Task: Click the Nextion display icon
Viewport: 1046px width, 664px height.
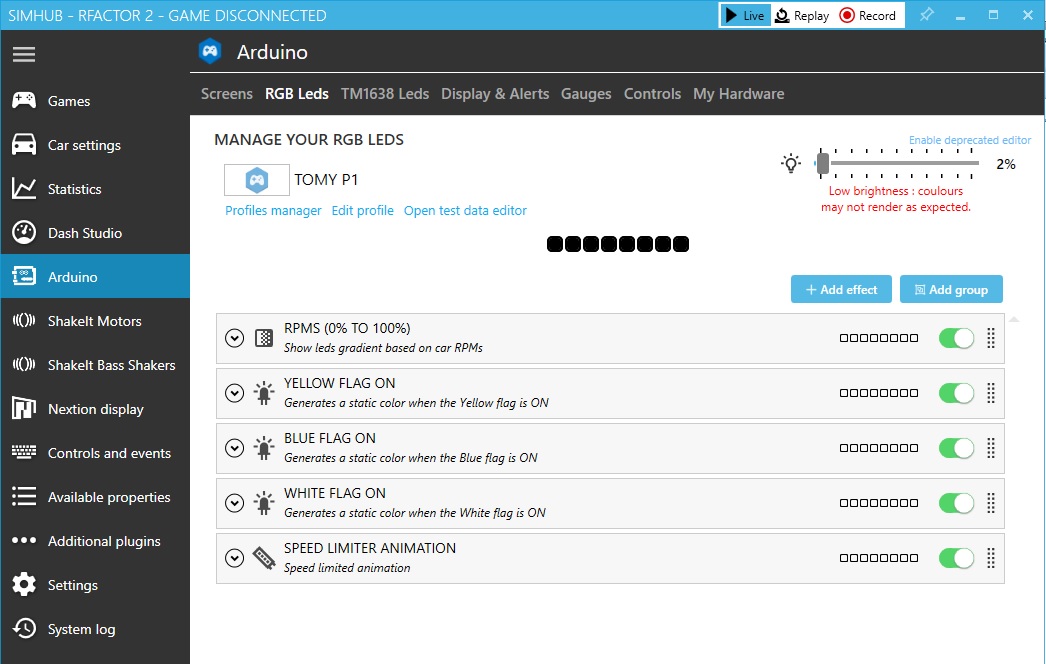Action: coord(24,408)
